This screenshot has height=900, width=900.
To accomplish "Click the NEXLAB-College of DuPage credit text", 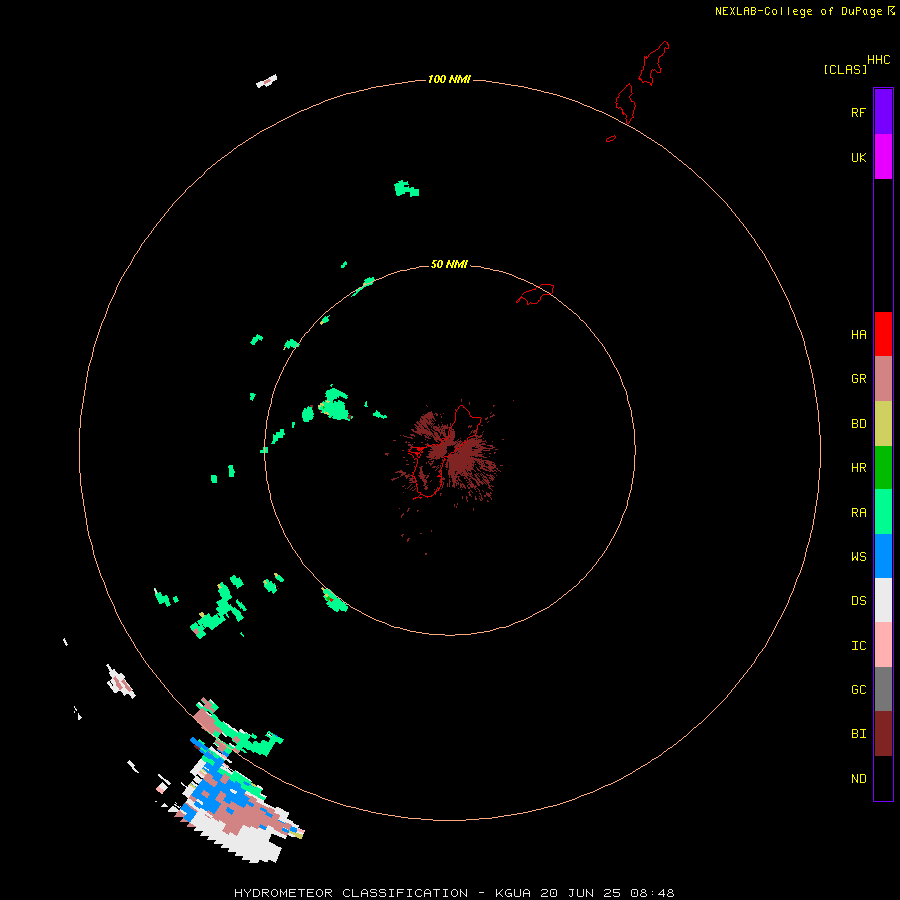I will click(798, 11).
